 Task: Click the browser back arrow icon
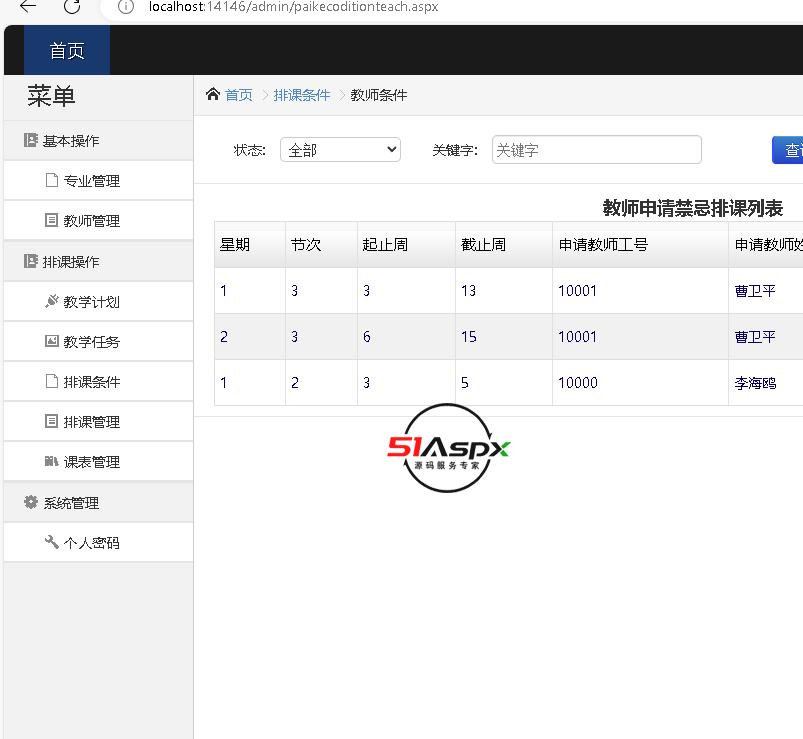[28, 7]
